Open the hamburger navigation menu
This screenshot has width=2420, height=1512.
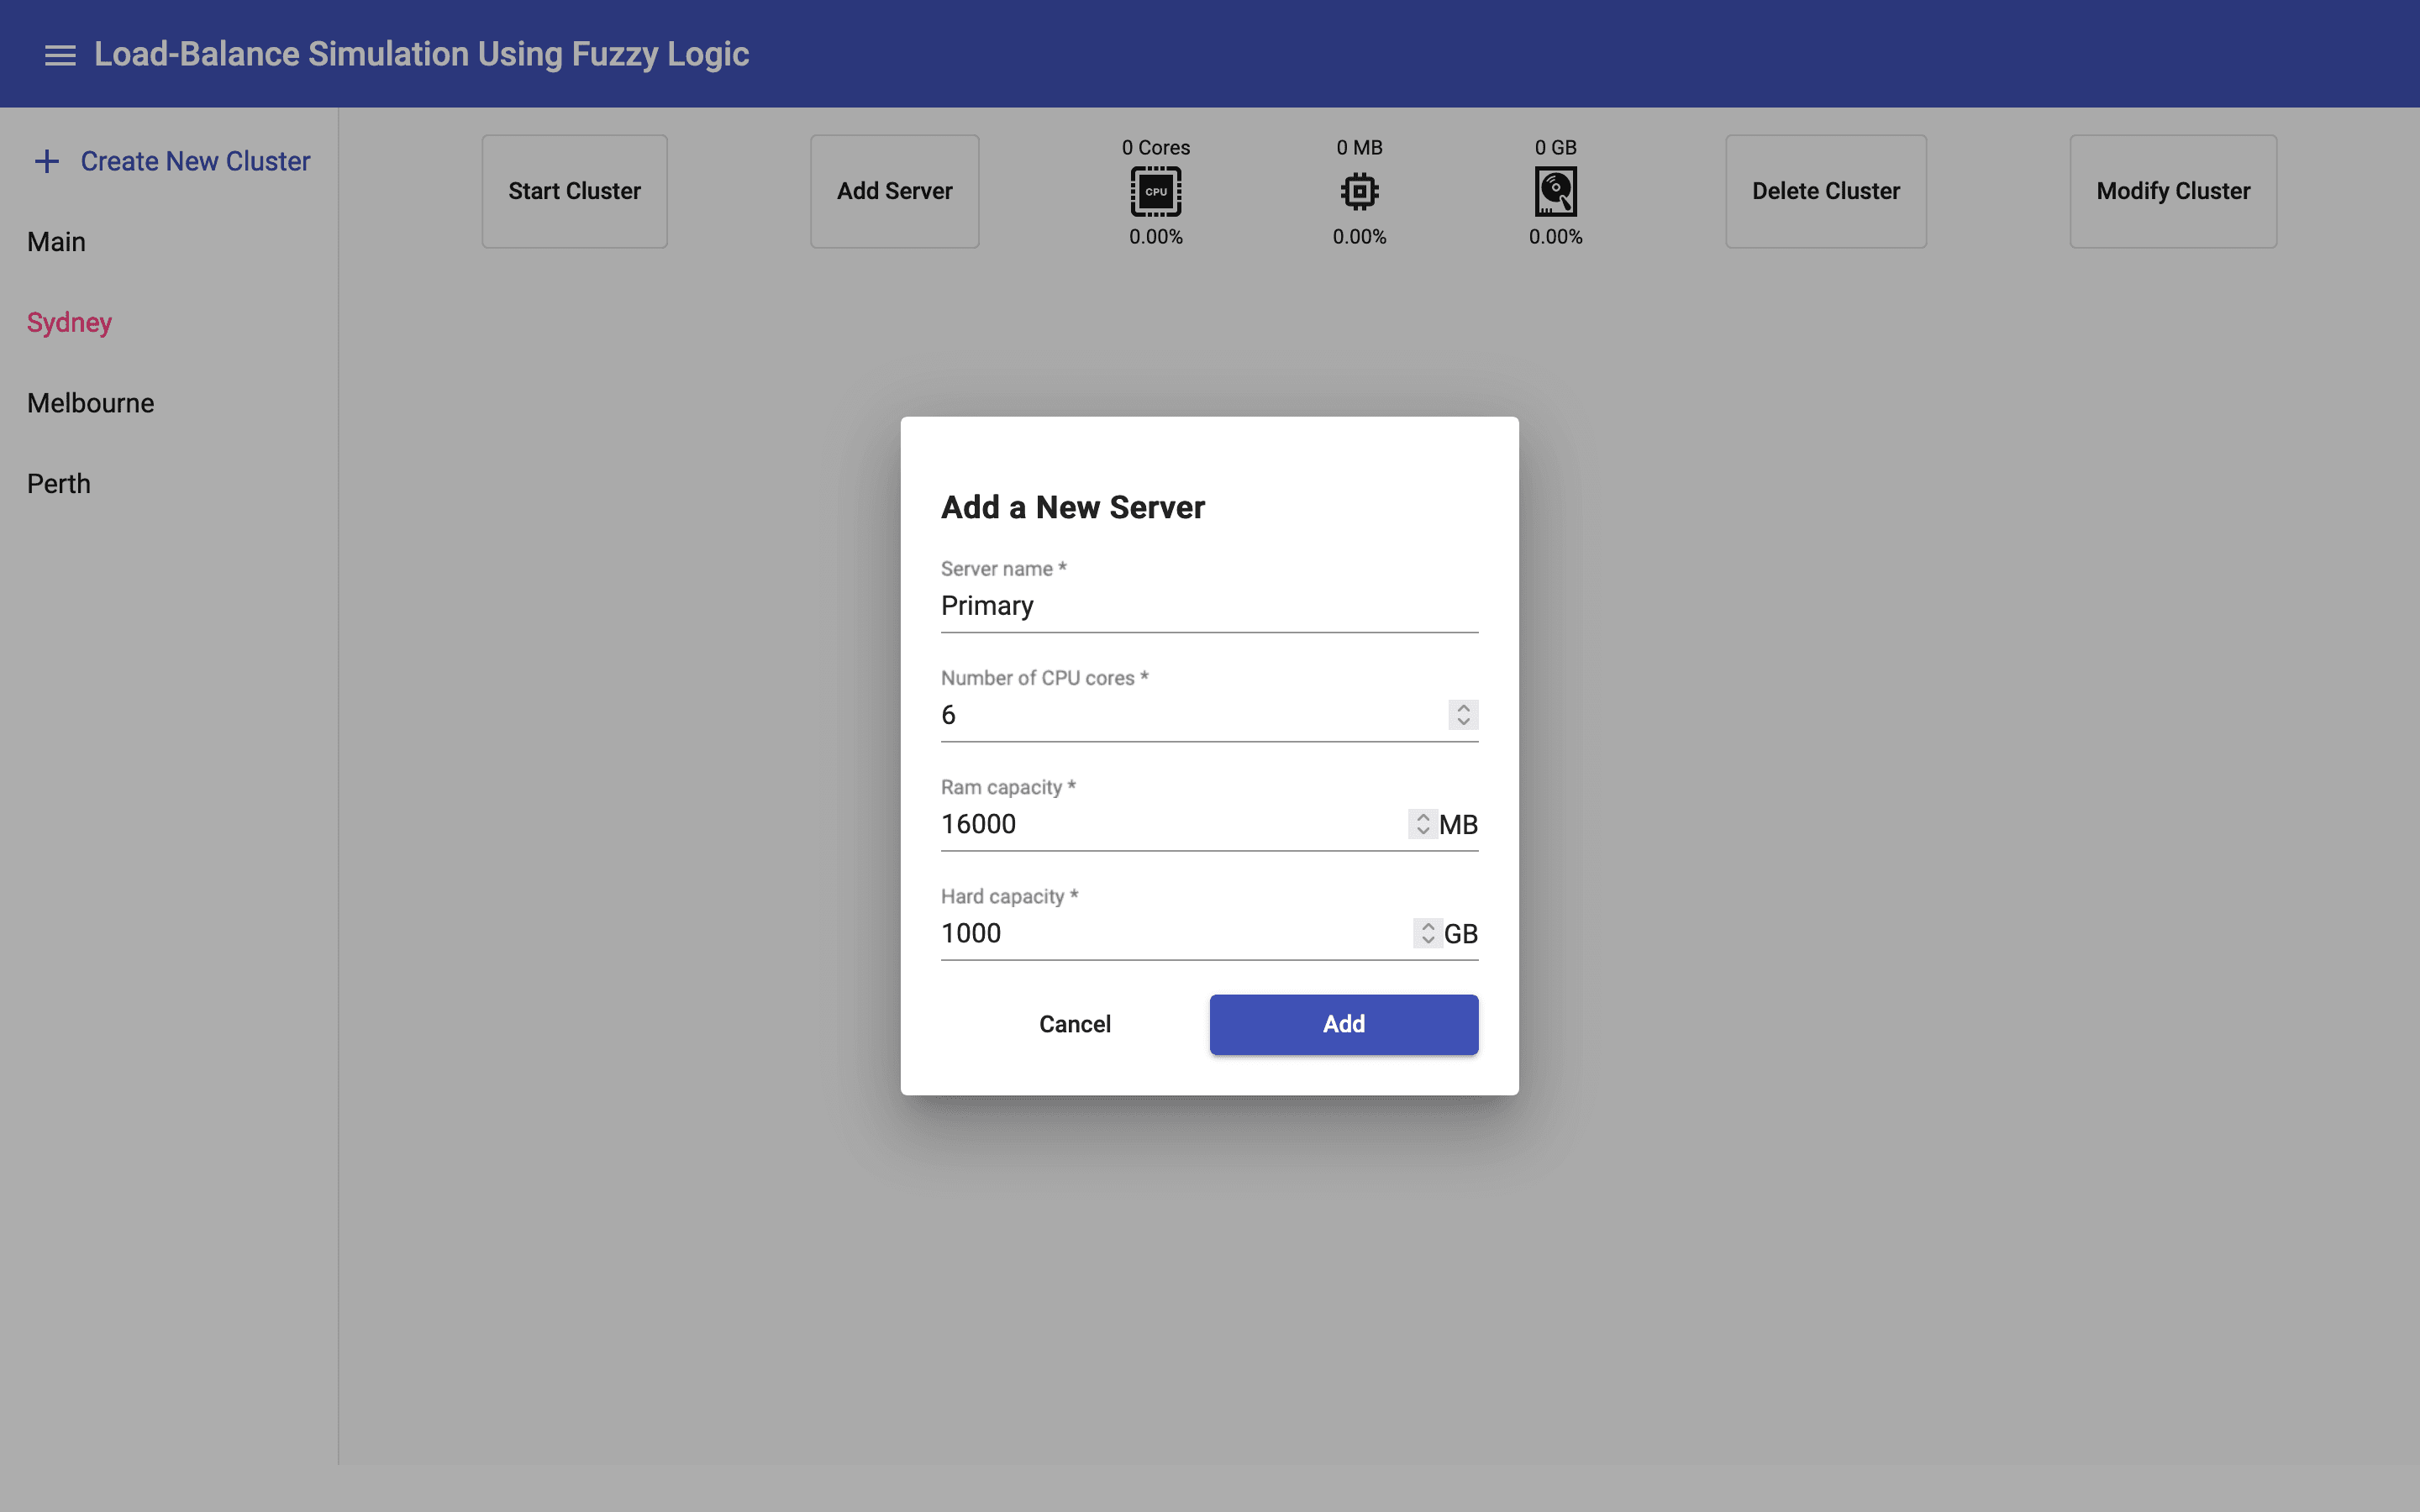[60, 55]
